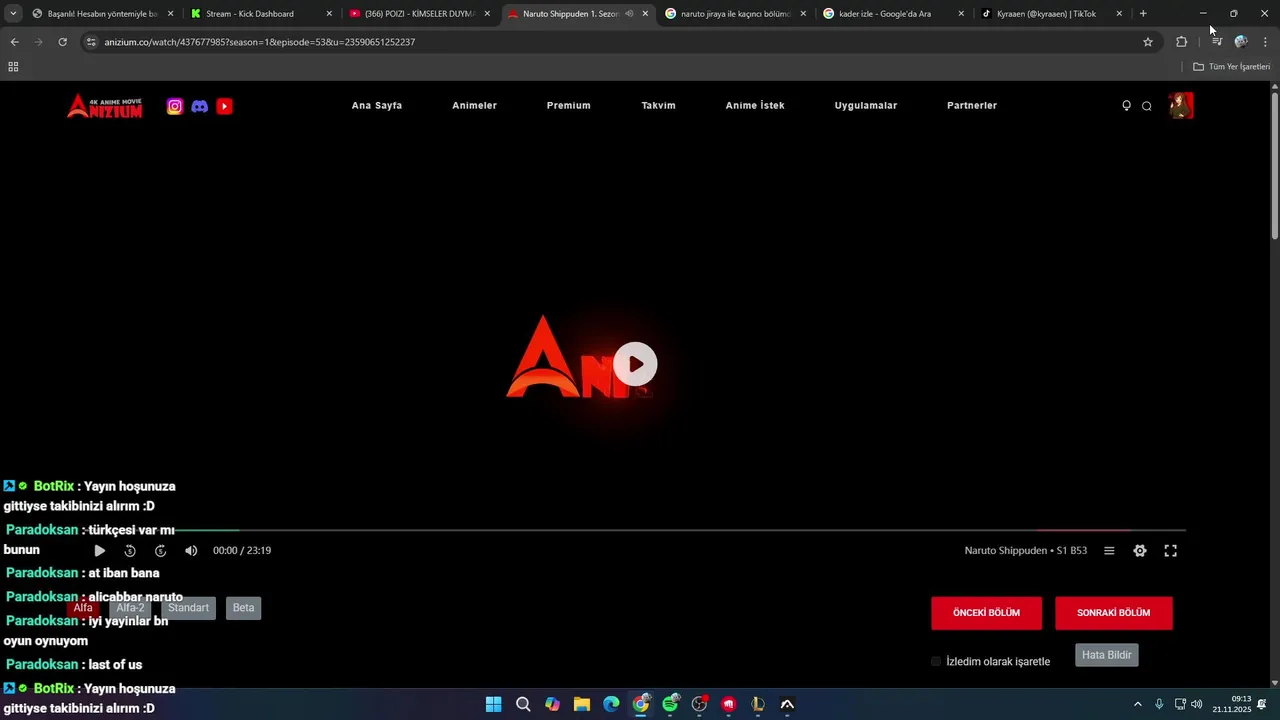Click the small play icon in player controls
The image size is (1280, 720).
click(99, 551)
